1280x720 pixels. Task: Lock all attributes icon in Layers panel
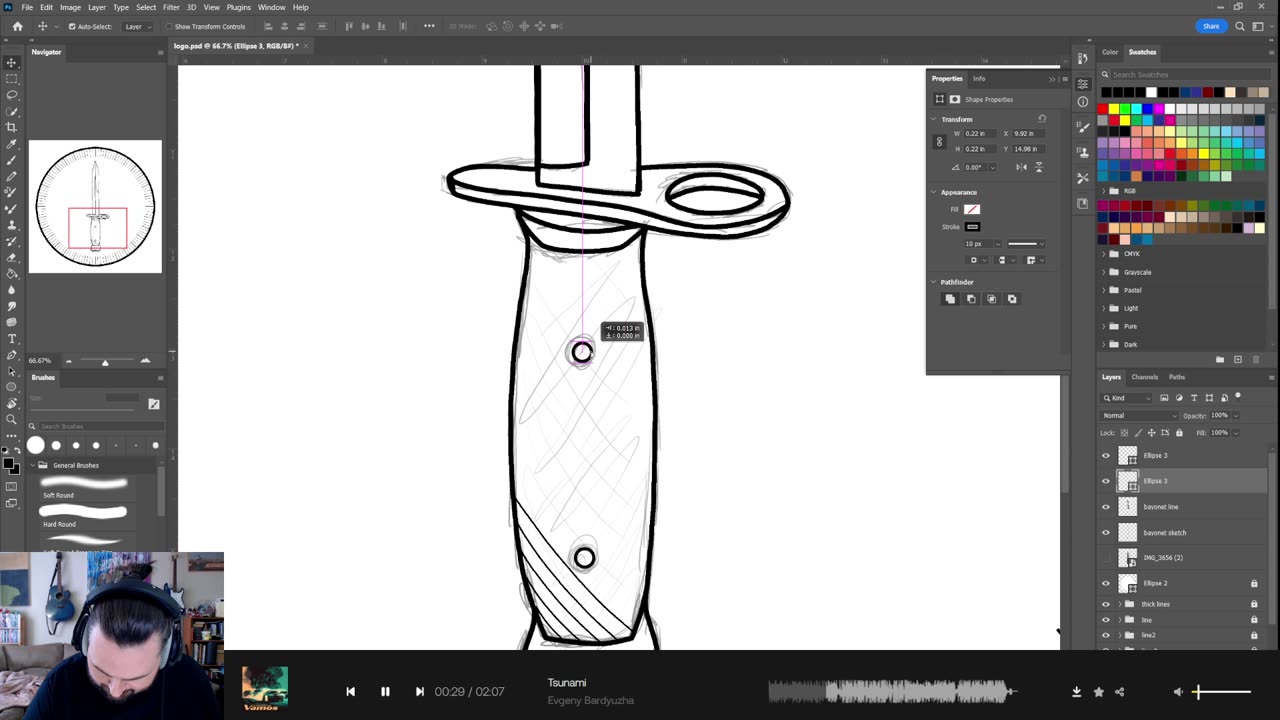coord(1179,433)
